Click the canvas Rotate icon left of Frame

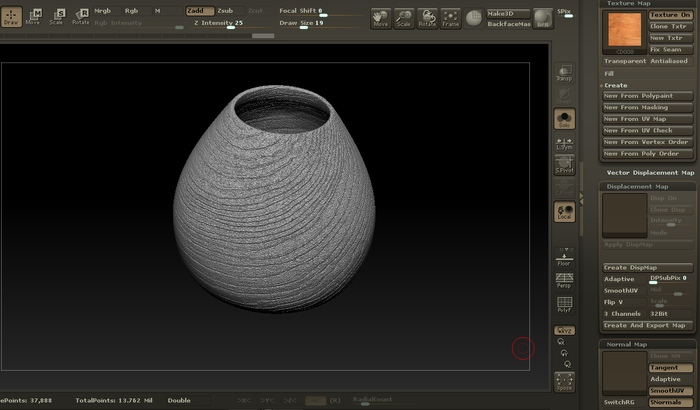(427, 19)
